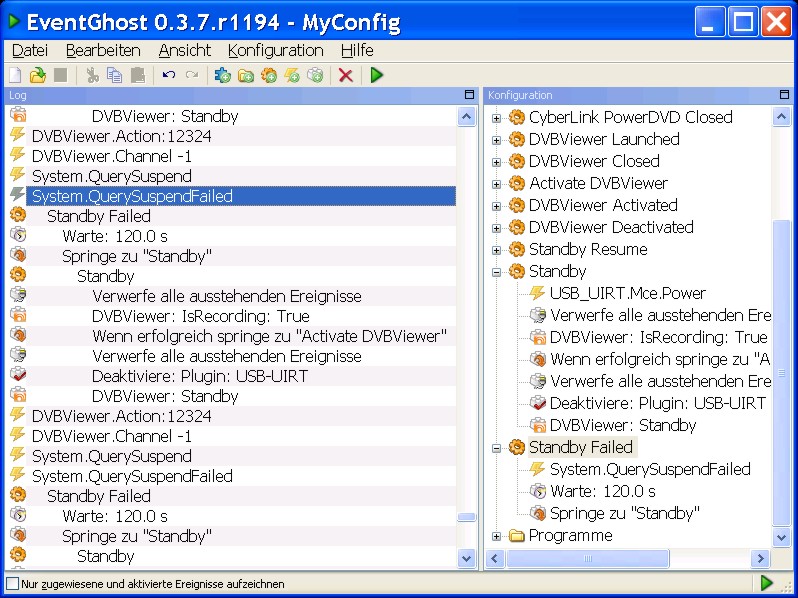The width and height of the screenshot is (798, 598).
Task: Click the Log scrollbar down arrow
Action: [x=467, y=558]
